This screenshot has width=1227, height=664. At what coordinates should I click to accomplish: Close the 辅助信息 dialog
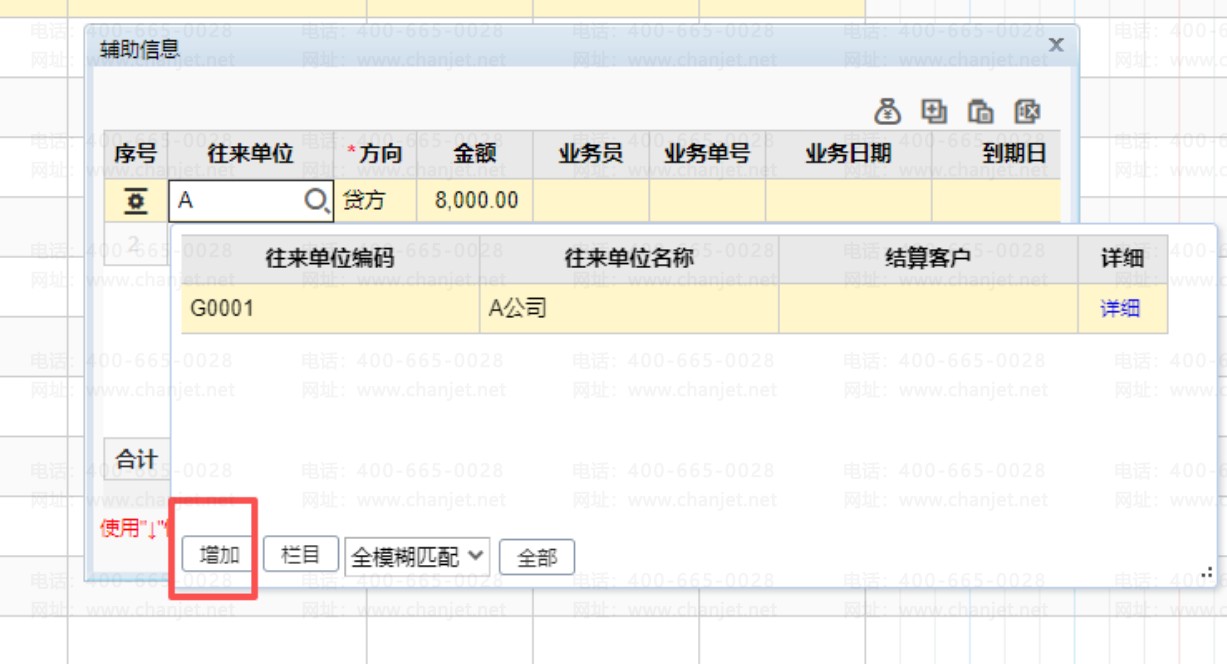1055,45
